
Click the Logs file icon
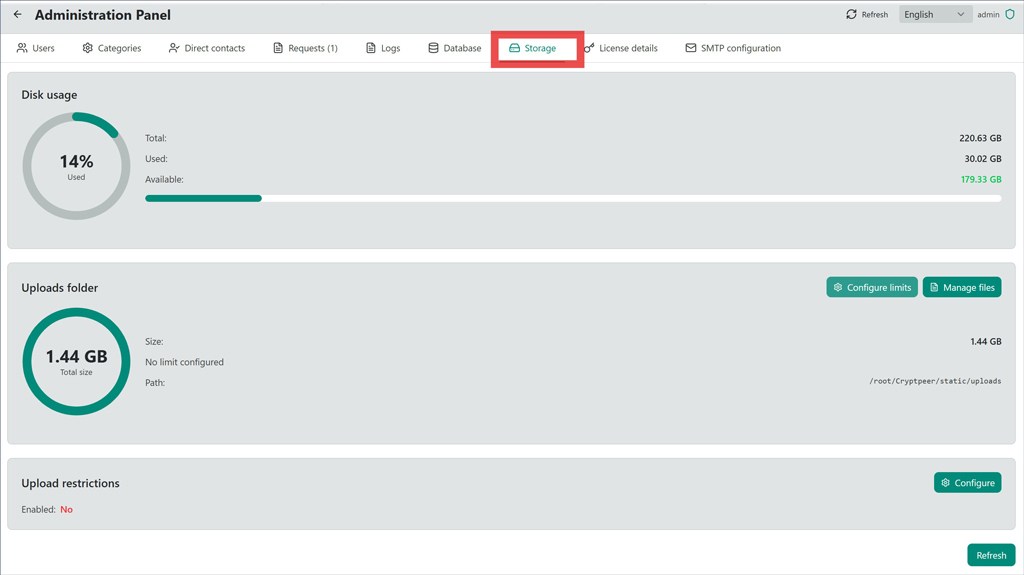(370, 48)
